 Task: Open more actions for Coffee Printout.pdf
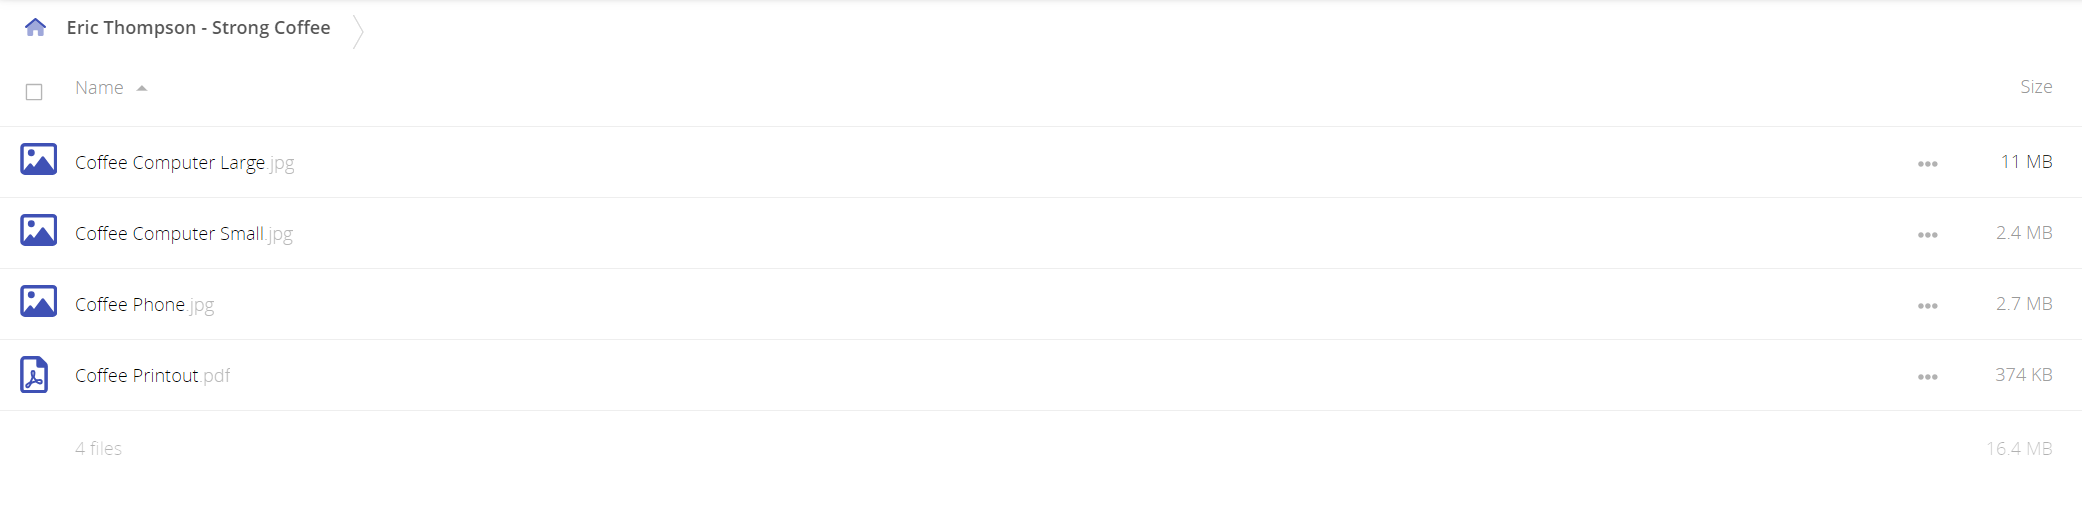click(x=1927, y=377)
